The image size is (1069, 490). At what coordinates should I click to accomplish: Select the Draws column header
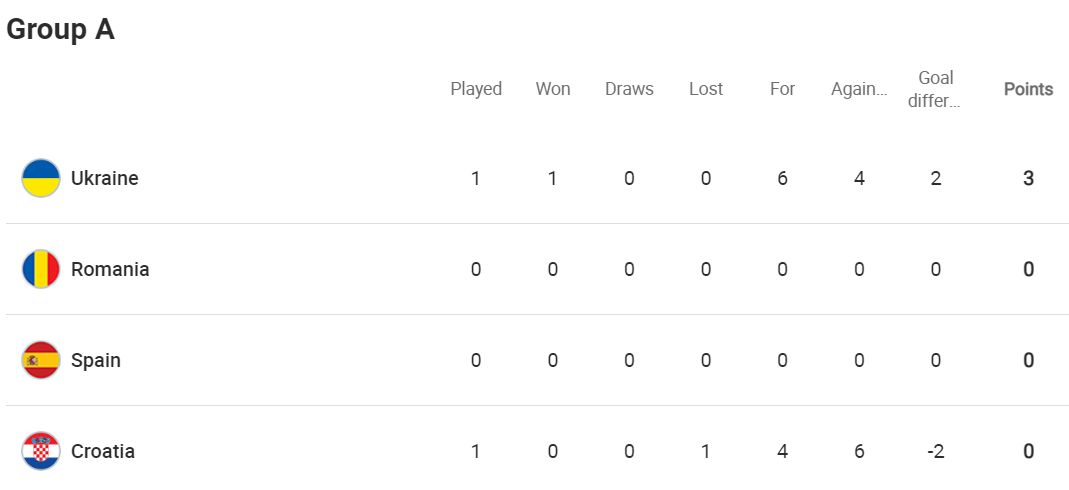[x=629, y=89]
